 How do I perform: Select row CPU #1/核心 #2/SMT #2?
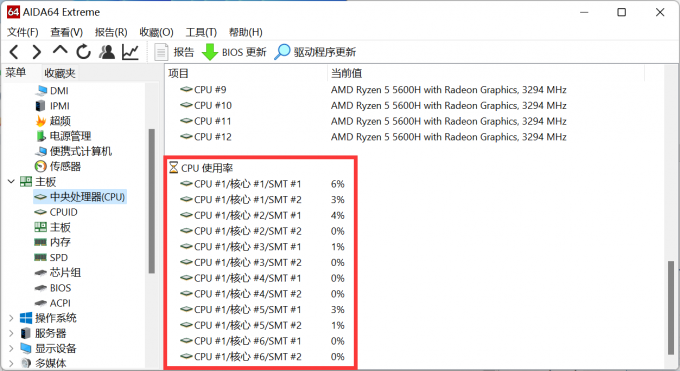262,231
